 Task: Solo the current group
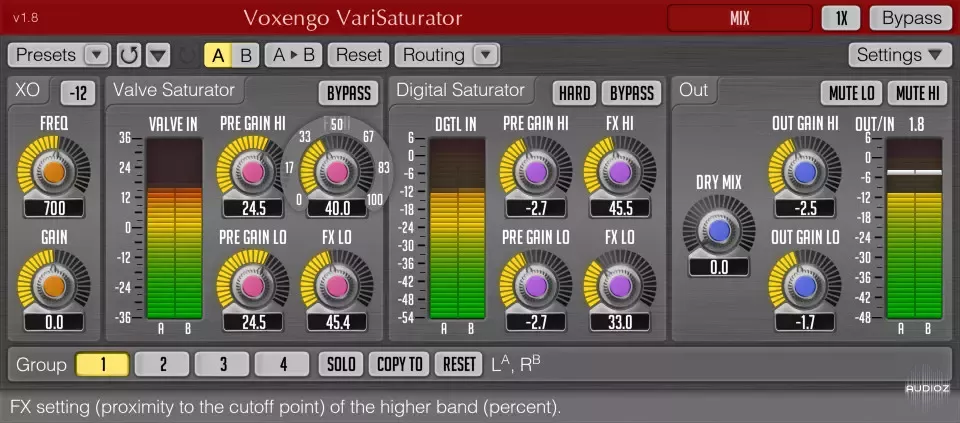point(340,364)
